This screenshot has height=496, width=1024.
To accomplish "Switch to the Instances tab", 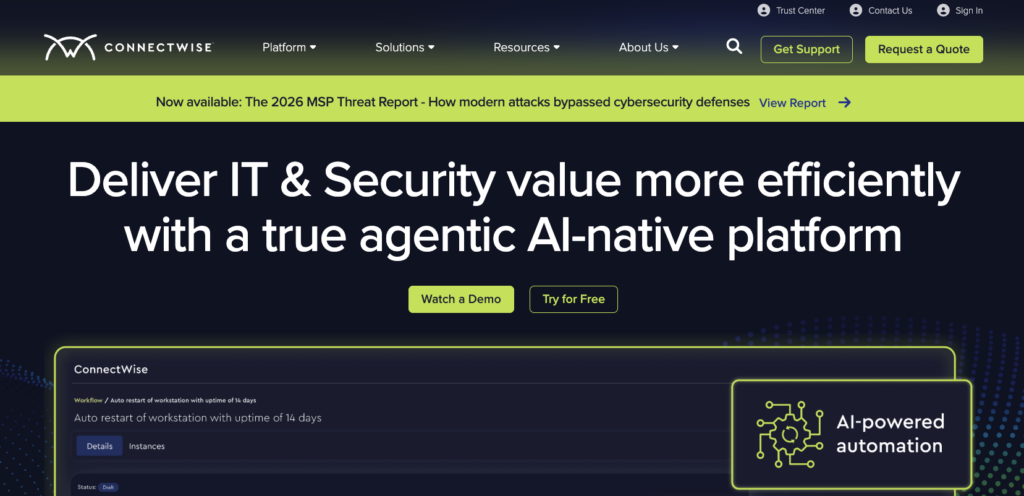I will [x=147, y=446].
